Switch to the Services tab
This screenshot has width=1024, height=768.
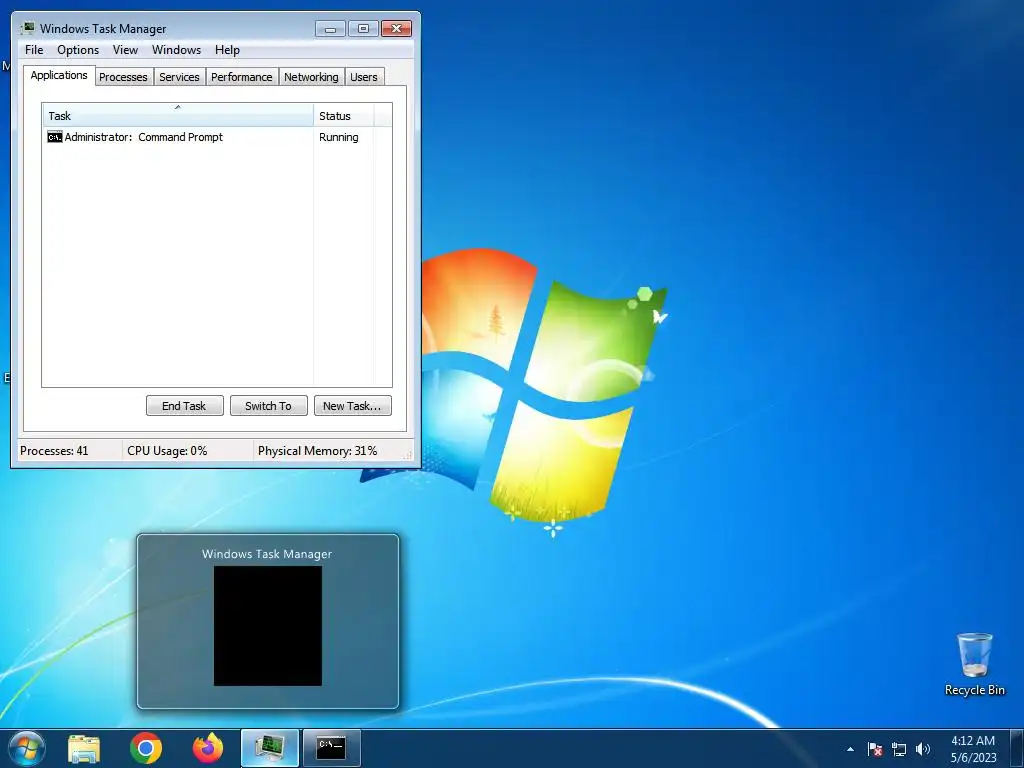tap(179, 77)
